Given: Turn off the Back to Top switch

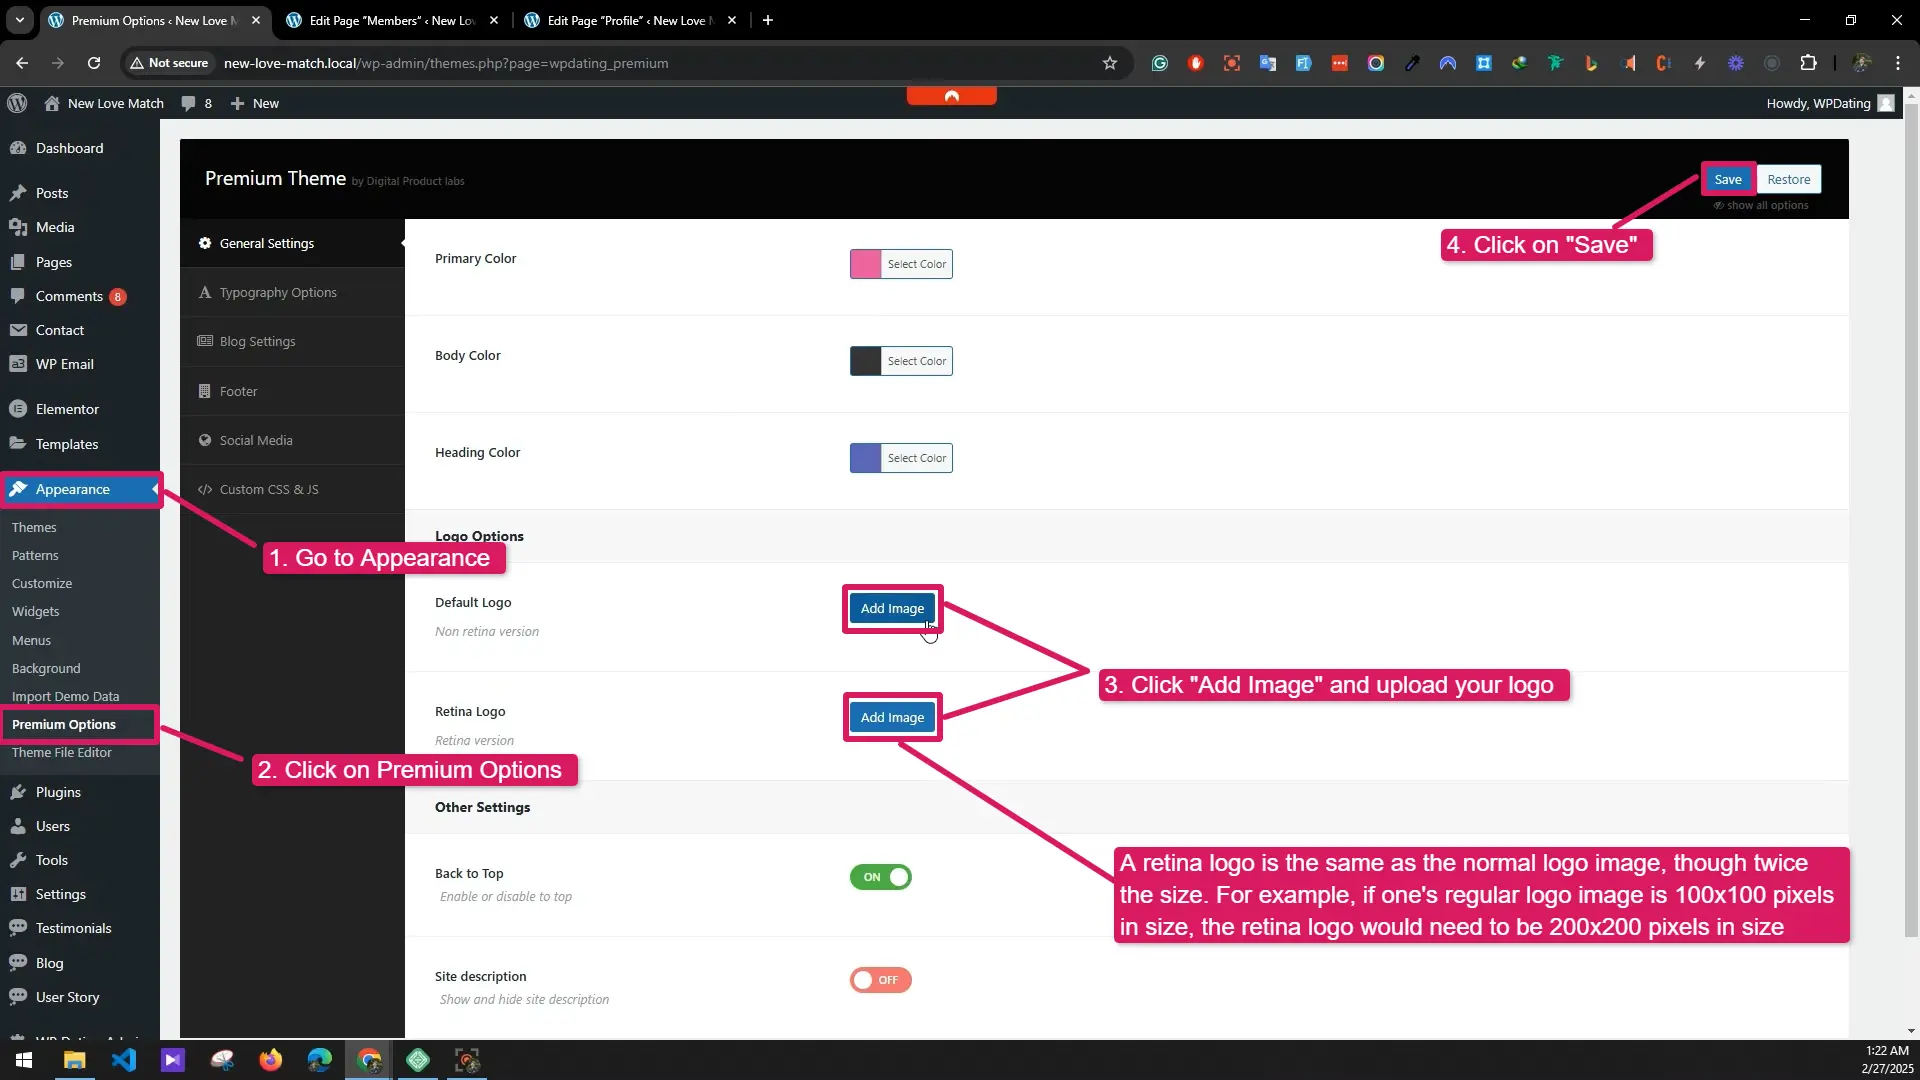Looking at the screenshot, I should pyautogui.click(x=880, y=877).
